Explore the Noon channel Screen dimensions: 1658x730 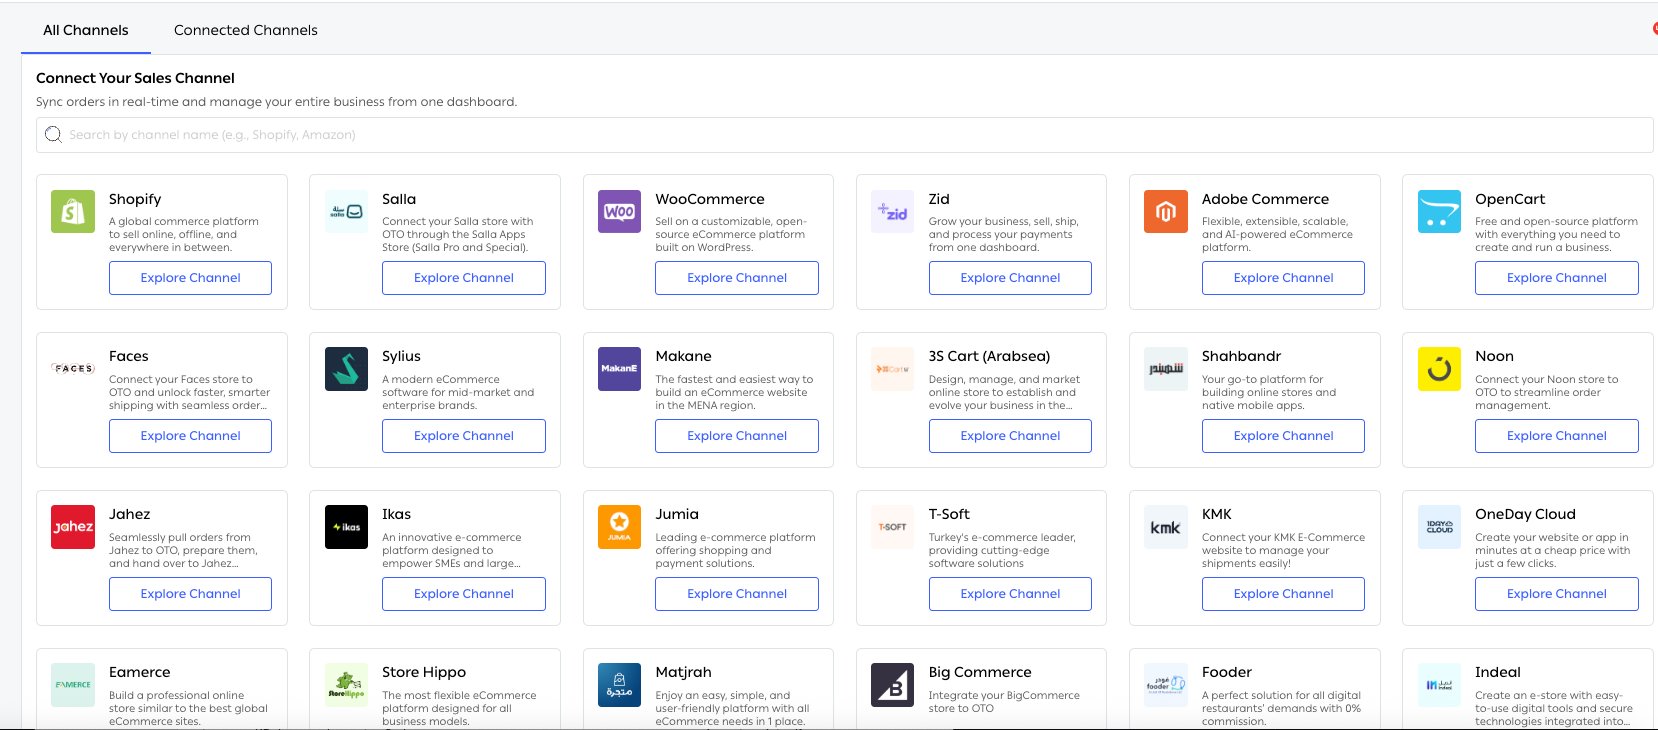[1557, 436]
